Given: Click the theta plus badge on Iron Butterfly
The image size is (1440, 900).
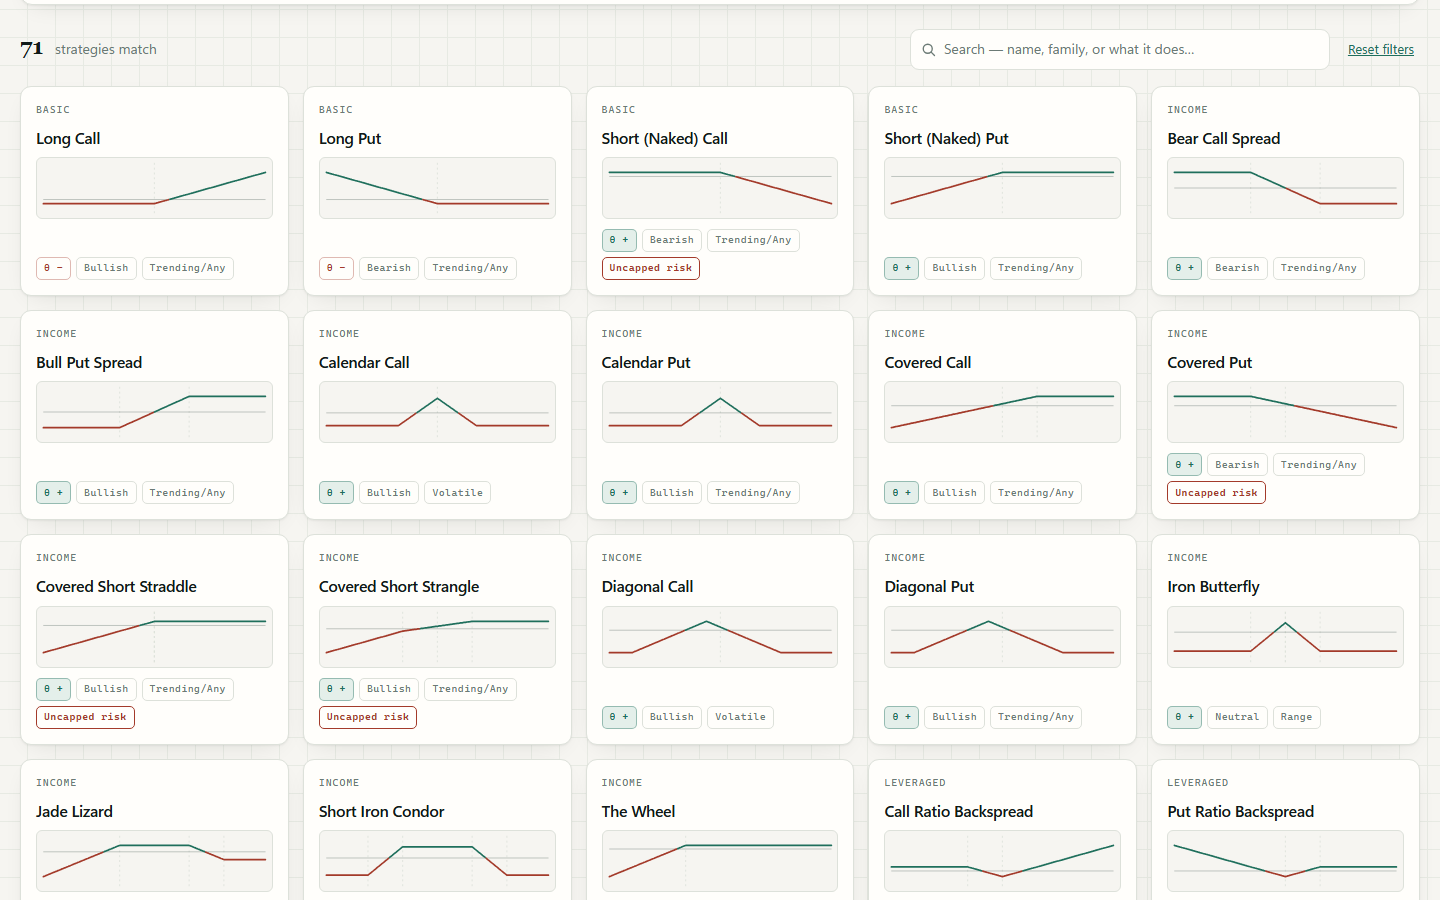Looking at the screenshot, I should click(x=1184, y=717).
